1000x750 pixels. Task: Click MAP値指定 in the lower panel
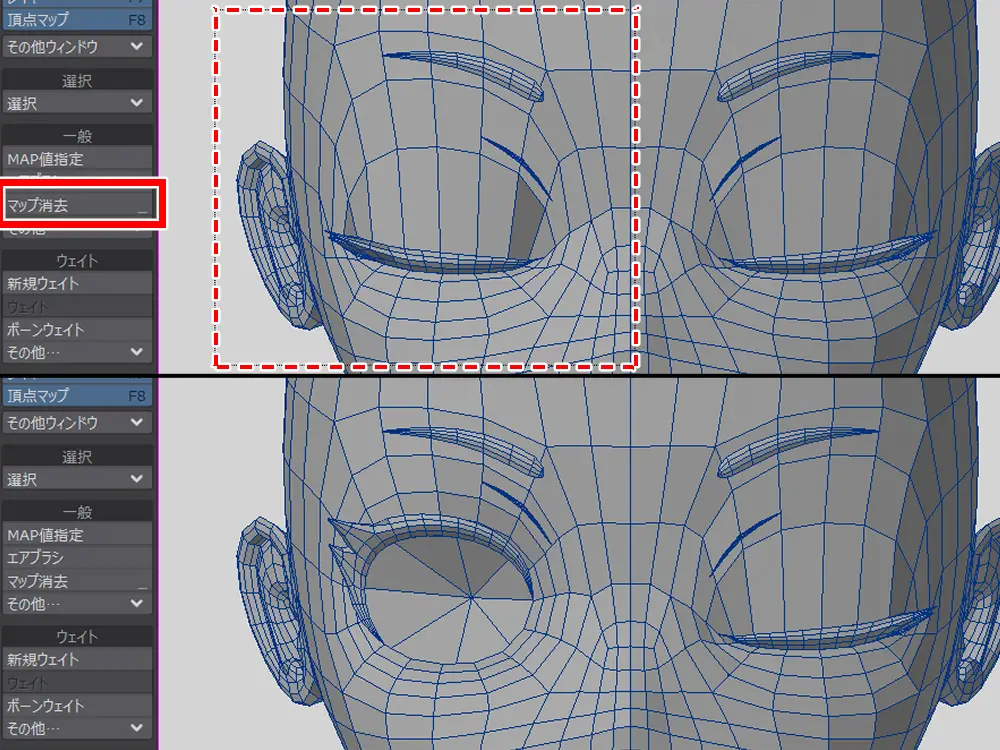(78, 535)
